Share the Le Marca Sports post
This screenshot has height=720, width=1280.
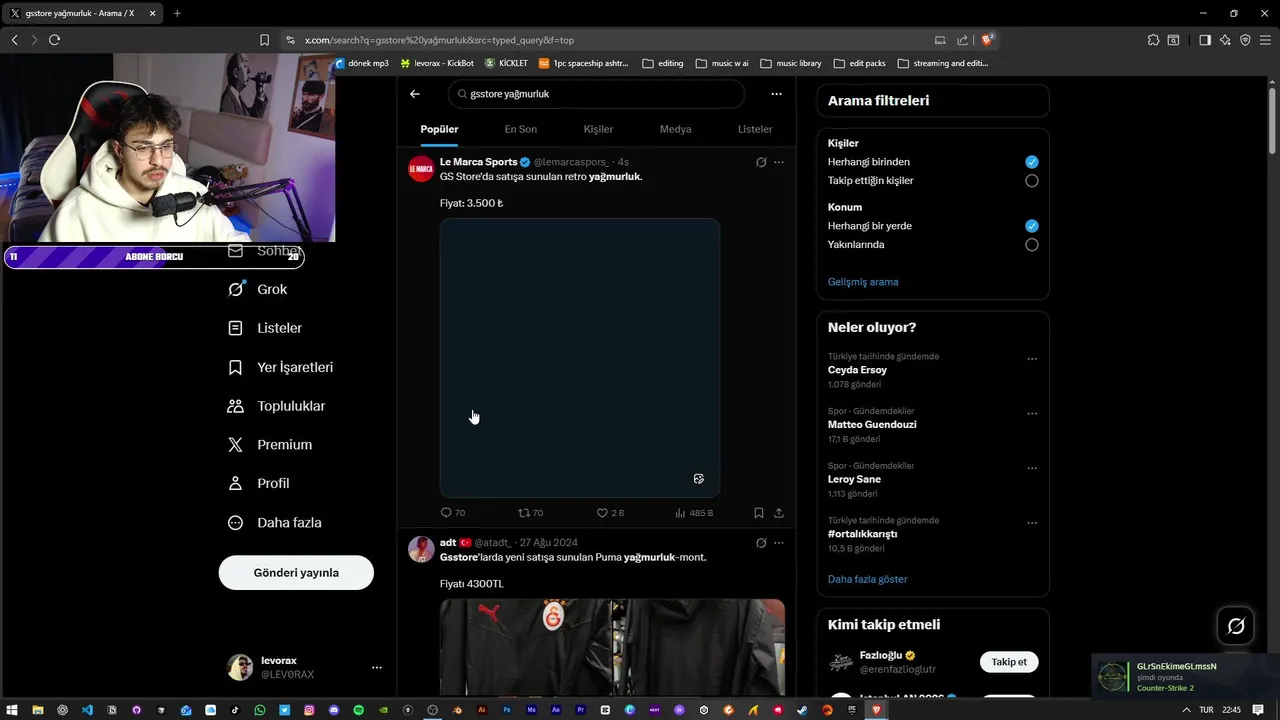point(779,513)
